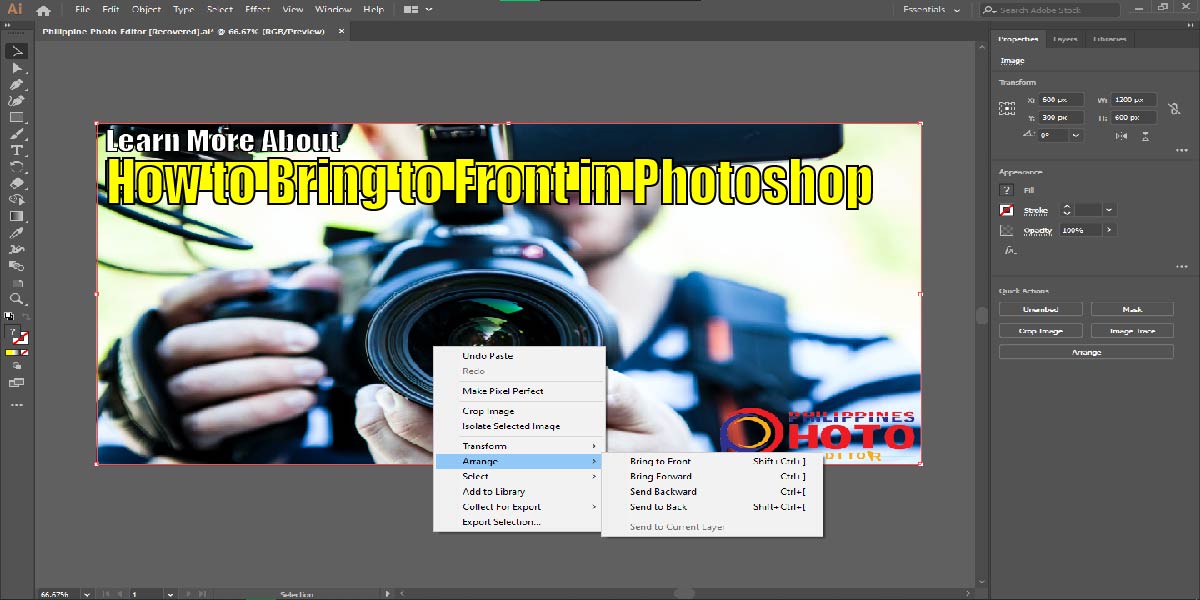
Task: Flip the selected image horizontally
Action: tap(1122, 135)
